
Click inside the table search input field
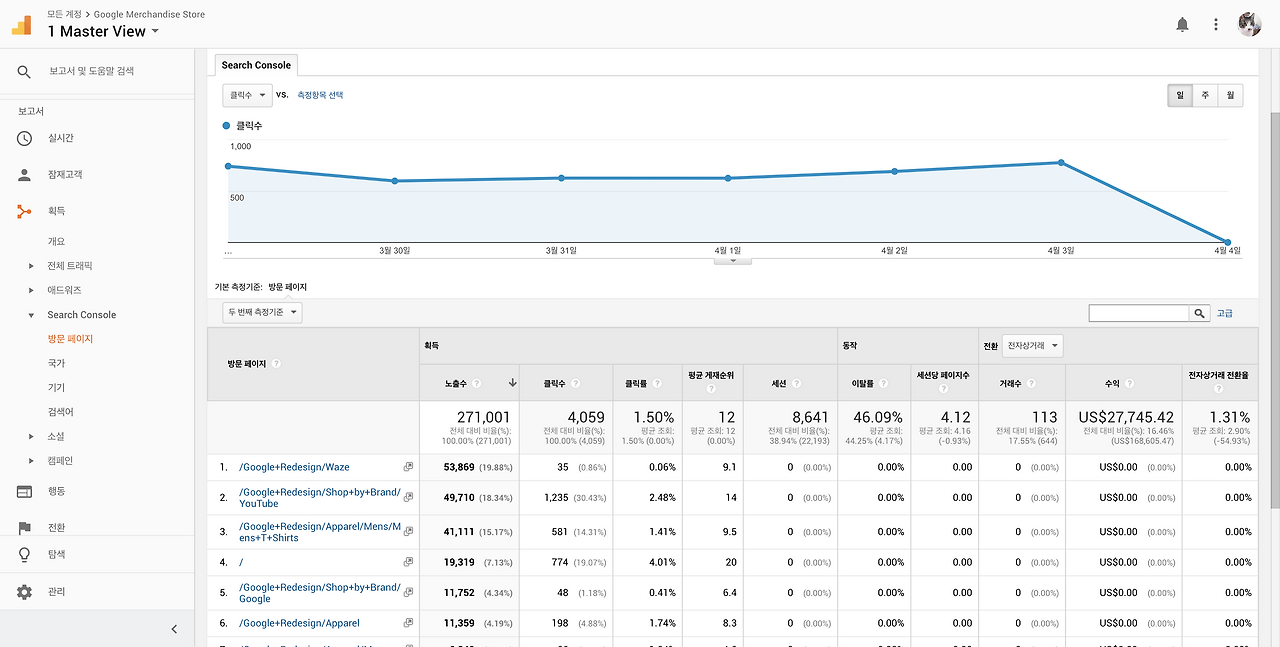coord(1140,312)
